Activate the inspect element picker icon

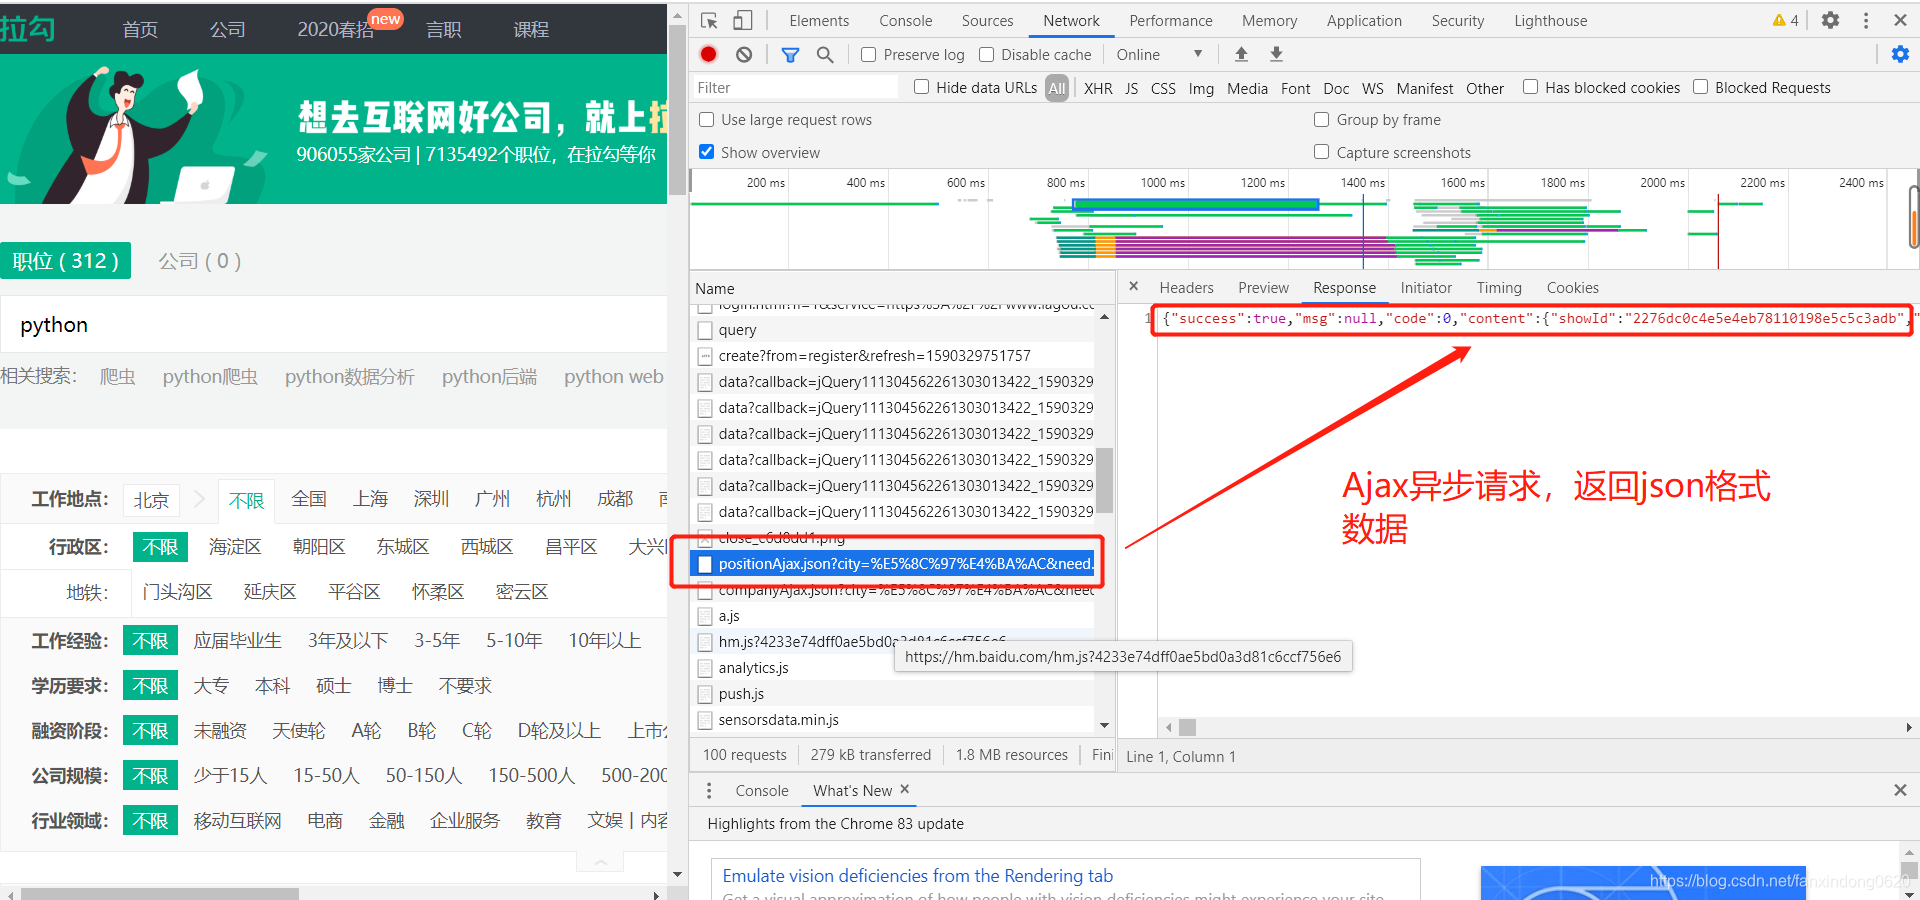click(x=709, y=20)
